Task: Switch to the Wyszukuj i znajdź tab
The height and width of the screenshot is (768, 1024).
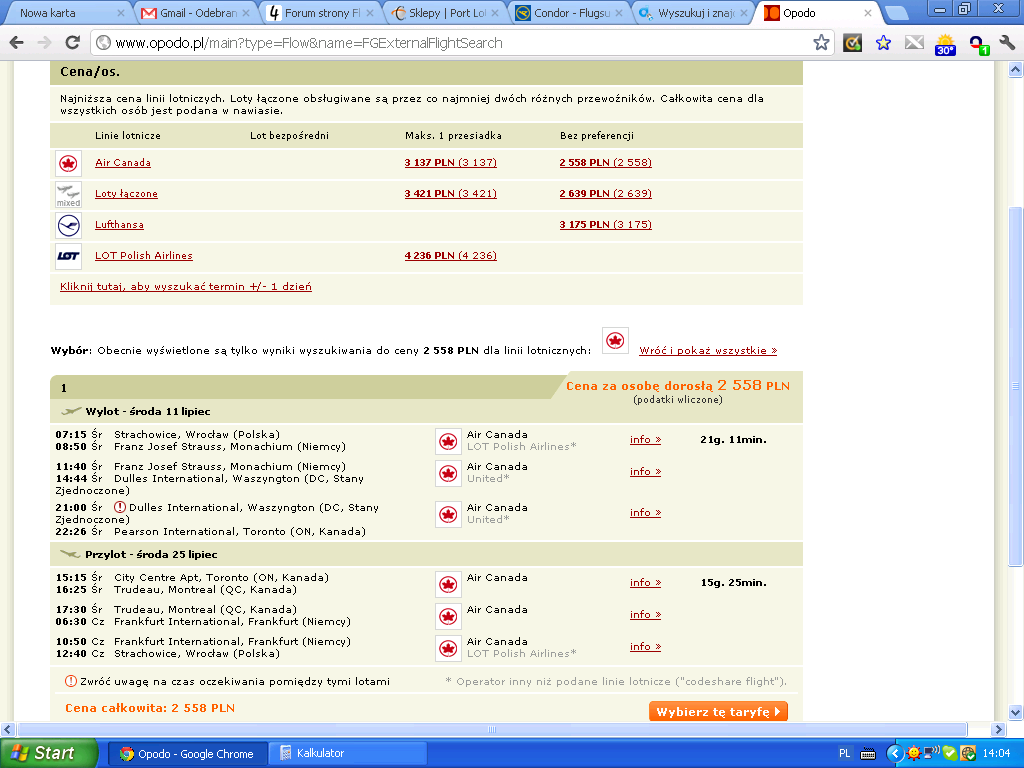Action: coord(694,13)
